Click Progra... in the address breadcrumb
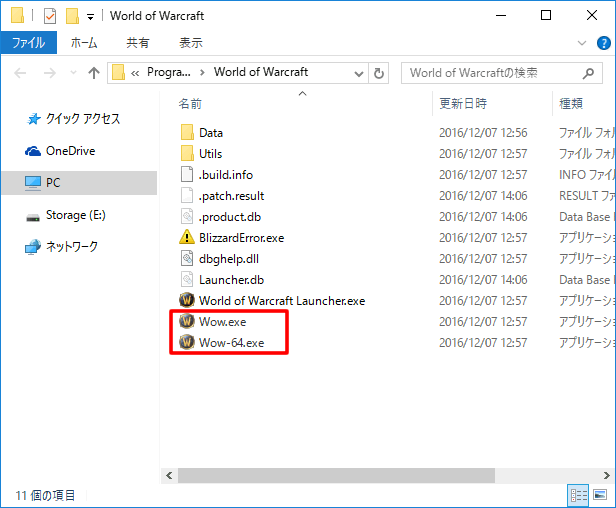Viewport: 616px width, 508px height. tap(169, 72)
